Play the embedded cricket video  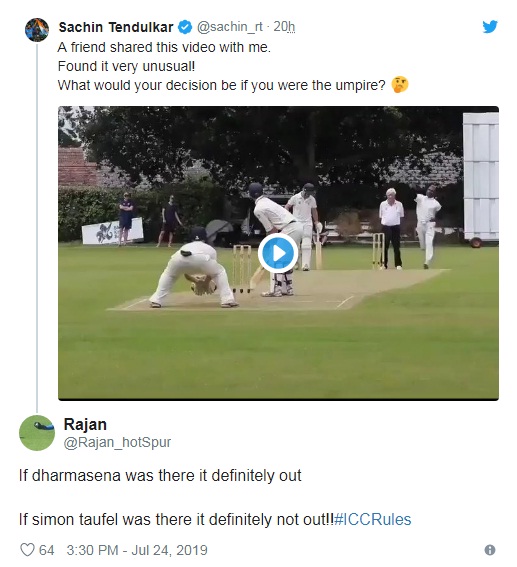[x=278, y=253]
